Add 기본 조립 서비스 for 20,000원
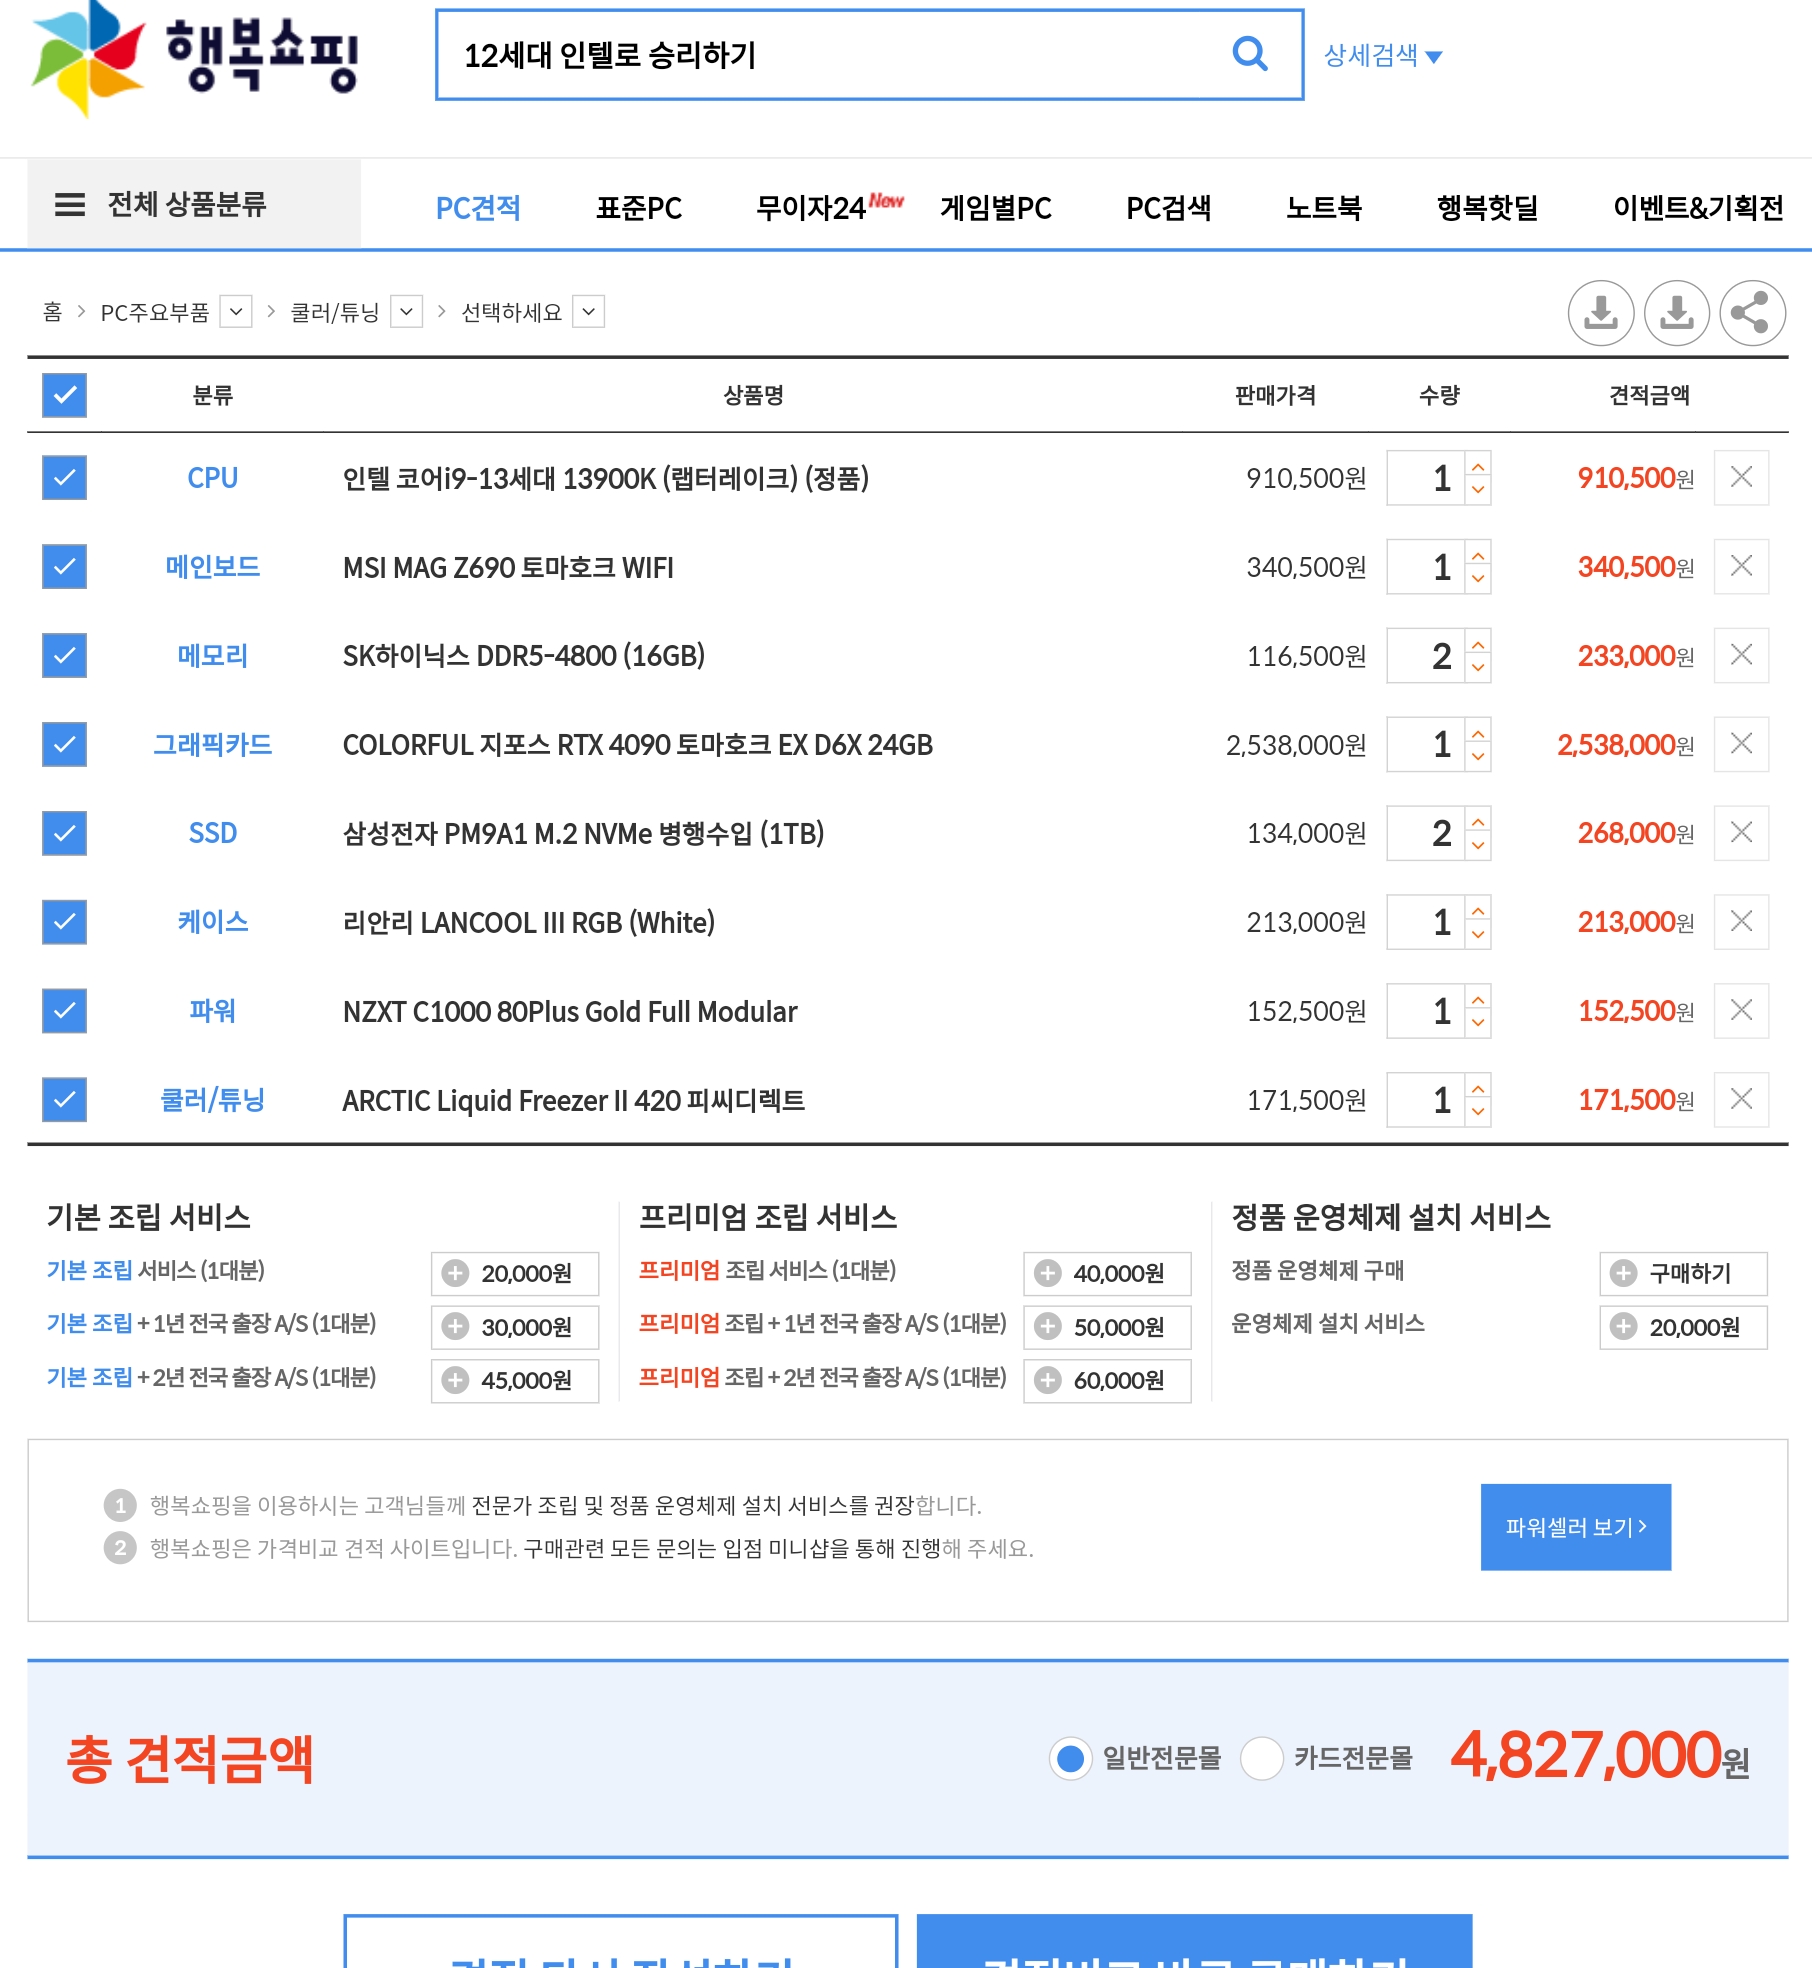1812x1968 pixels. (x=515, y=1273)
